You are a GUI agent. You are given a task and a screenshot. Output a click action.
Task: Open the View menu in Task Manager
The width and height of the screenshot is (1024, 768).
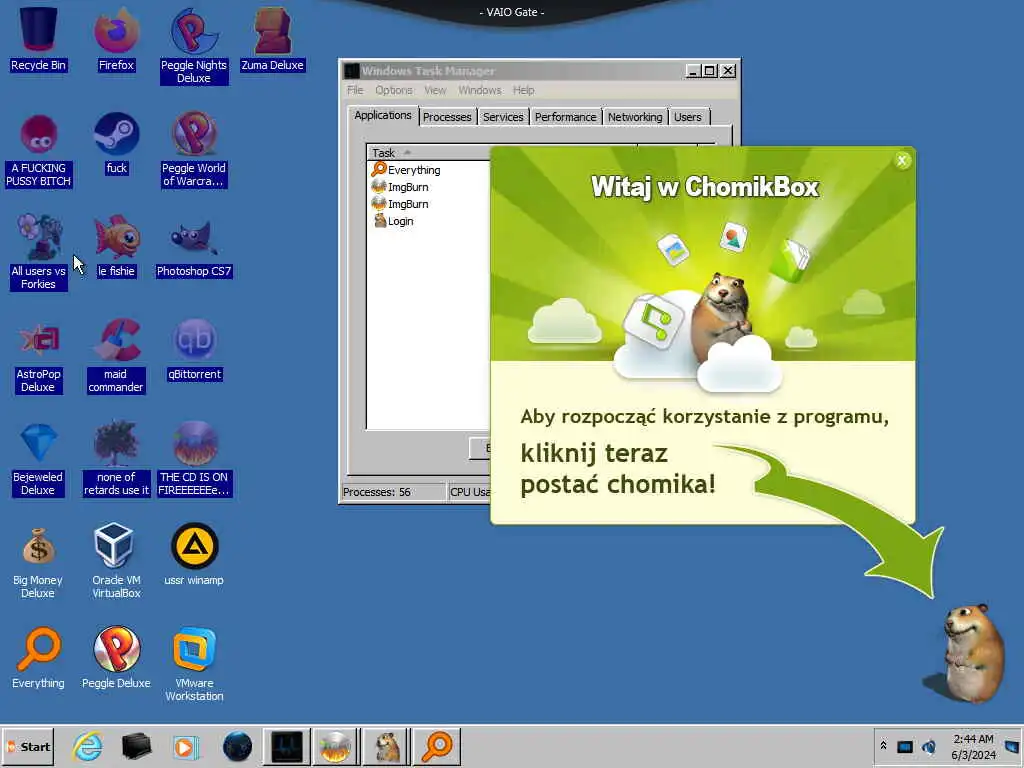coord(435,90)
